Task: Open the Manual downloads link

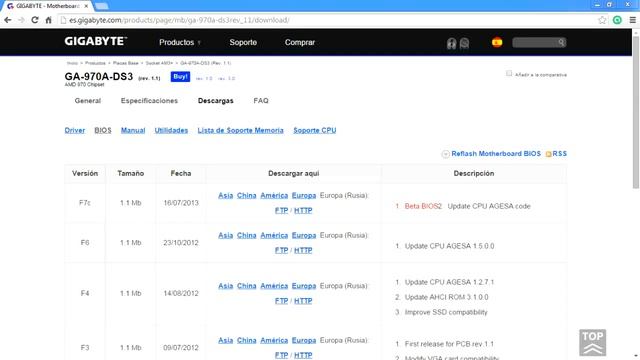Action: coord(133,130)
